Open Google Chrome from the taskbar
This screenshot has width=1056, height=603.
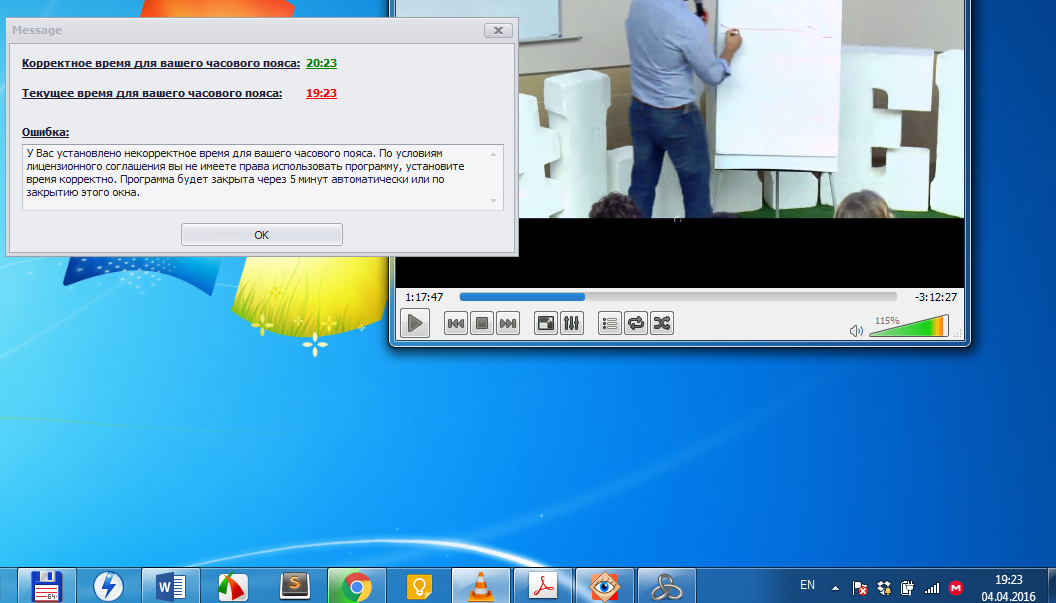pos(357,586)
